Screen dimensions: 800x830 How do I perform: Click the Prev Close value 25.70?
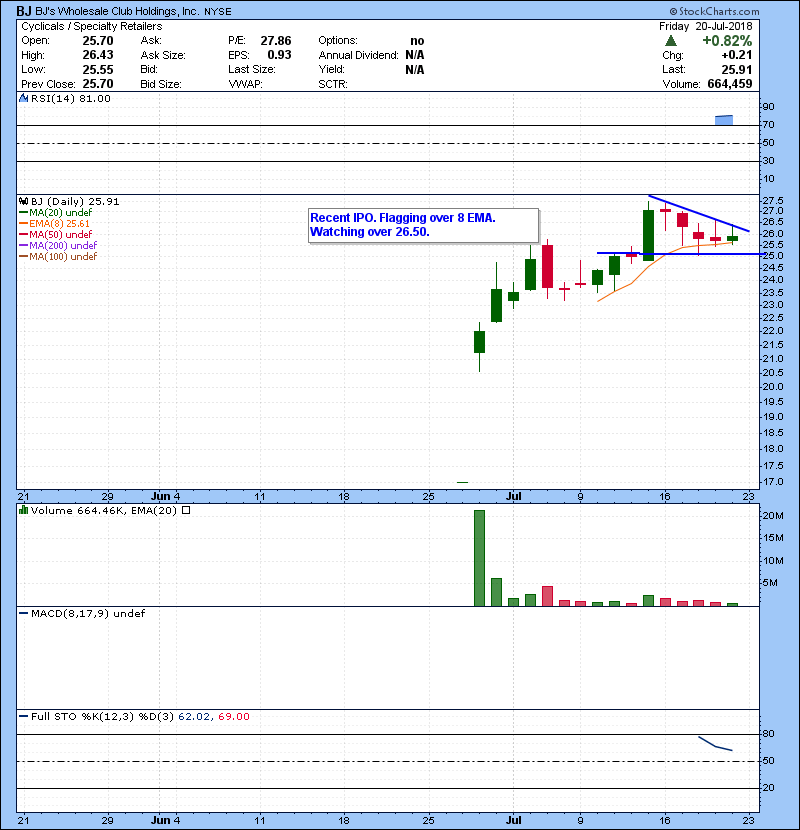98,84
